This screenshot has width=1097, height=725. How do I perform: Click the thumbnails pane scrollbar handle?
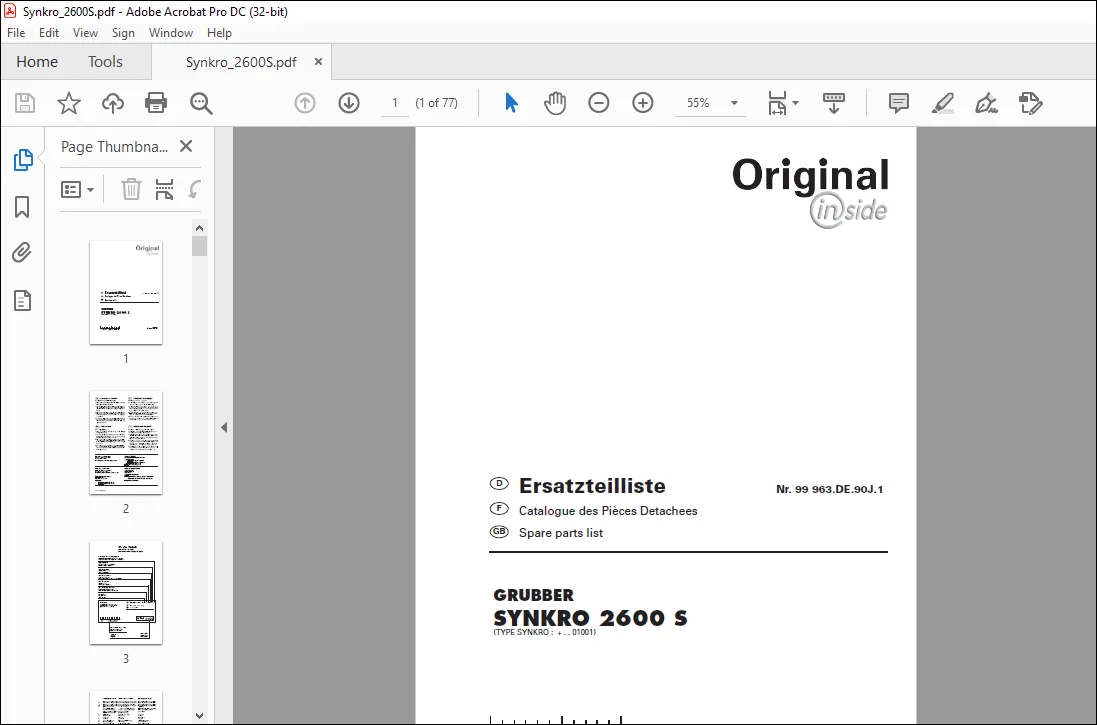199,246
